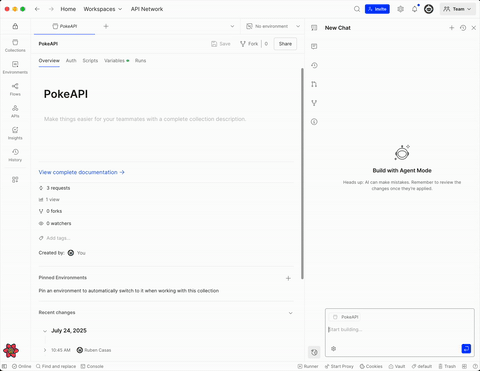480x371 pixels.
Task: Open settings gear in the header
Action: point(401,9)
